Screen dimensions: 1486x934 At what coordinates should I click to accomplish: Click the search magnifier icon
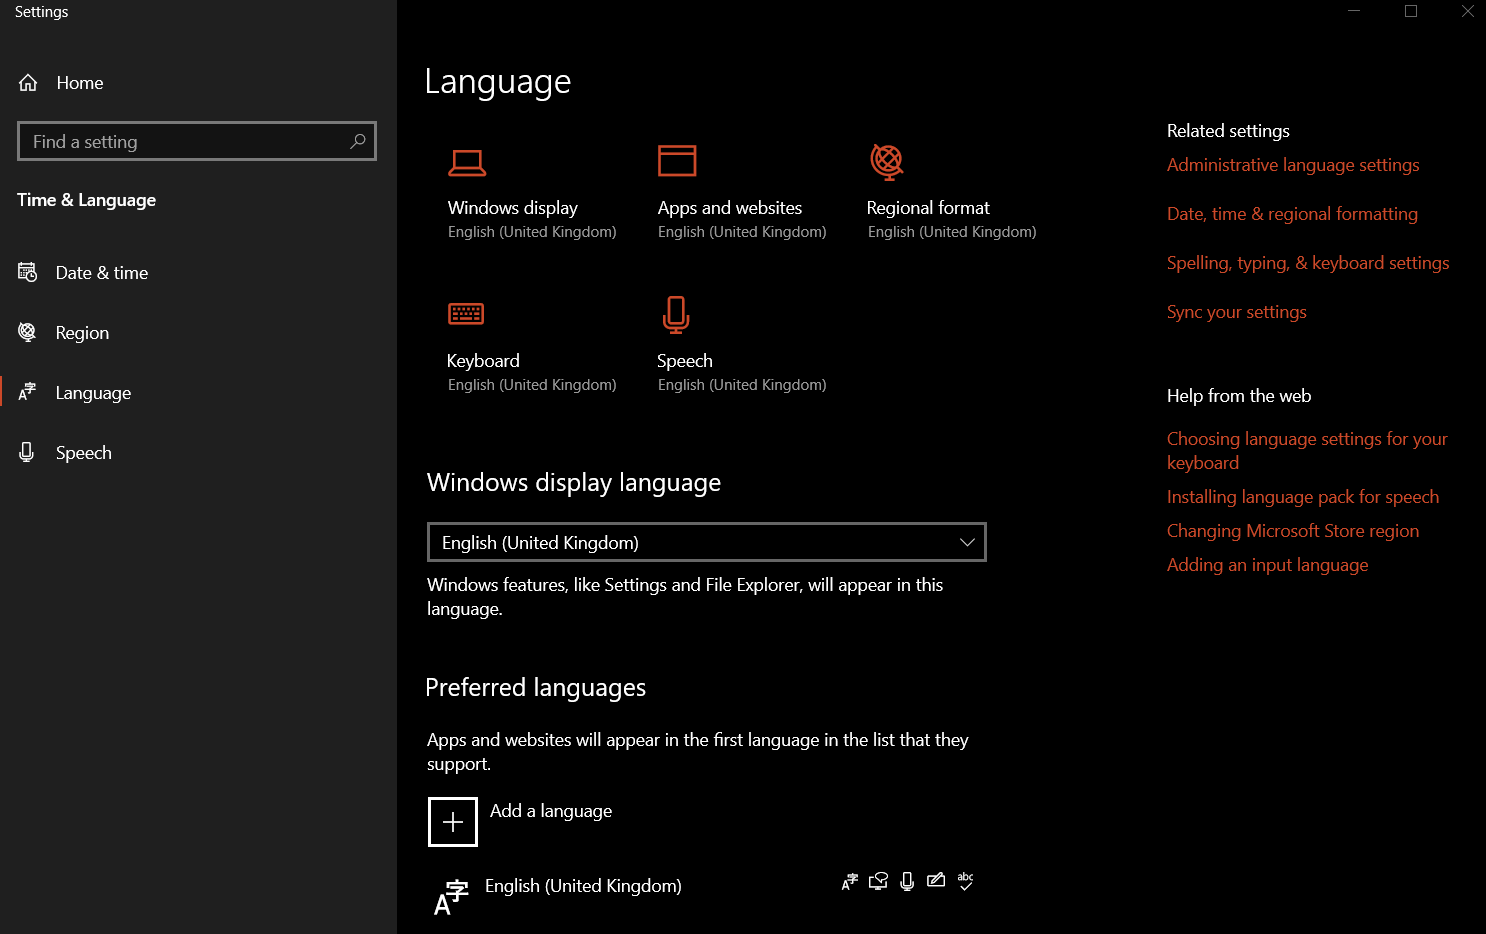(x=357, y=141)
